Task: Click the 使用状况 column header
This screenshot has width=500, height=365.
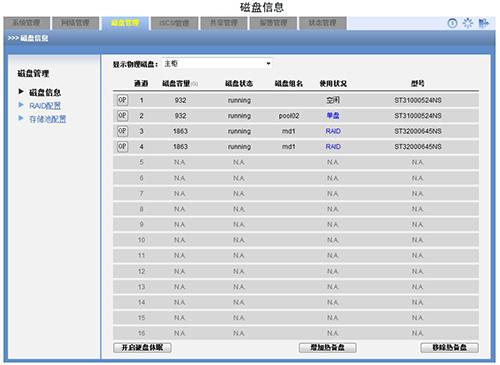Action: pyautogui.click(x=333, y=83)
